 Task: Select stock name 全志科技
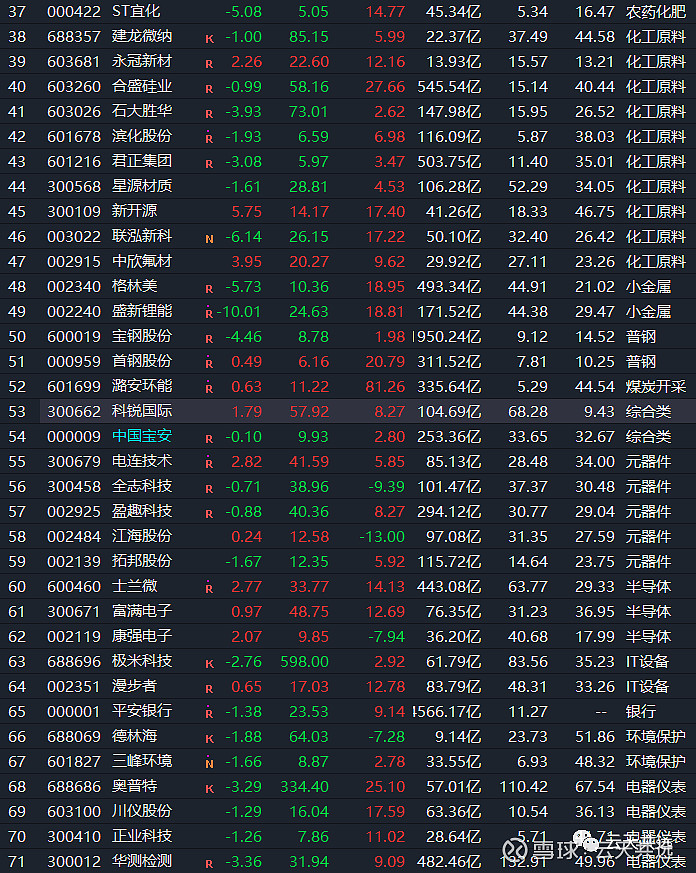tap(142, 486)
